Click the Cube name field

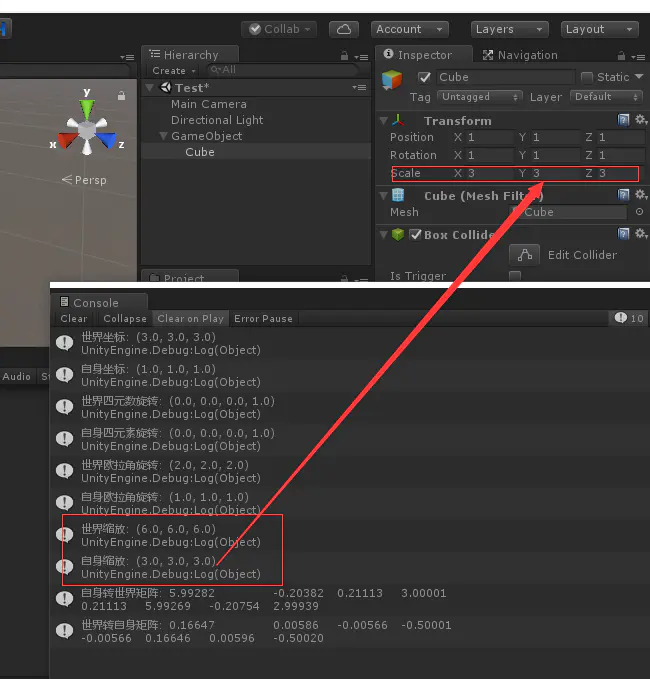(x=505, y=77)
